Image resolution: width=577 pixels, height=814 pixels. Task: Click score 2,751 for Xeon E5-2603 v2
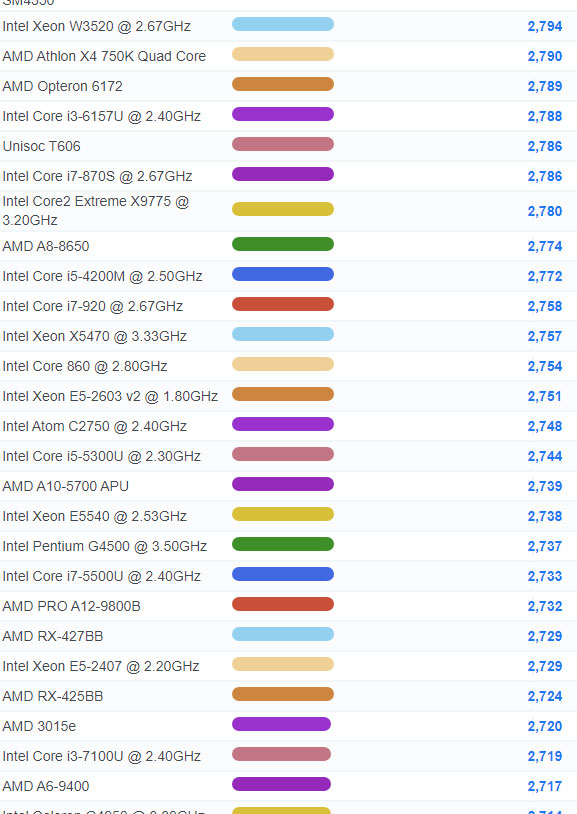tap(545, 397)
